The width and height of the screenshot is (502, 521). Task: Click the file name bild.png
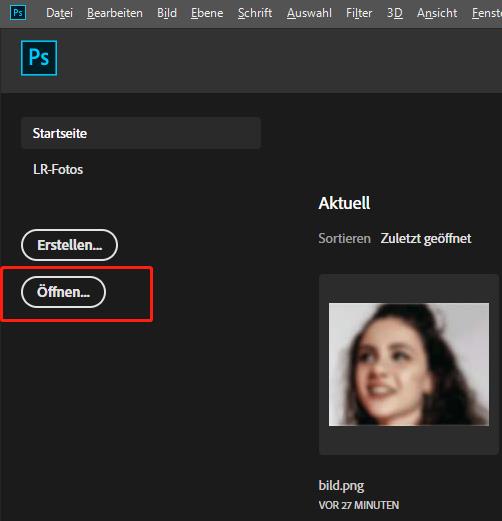tap(341, 486)
